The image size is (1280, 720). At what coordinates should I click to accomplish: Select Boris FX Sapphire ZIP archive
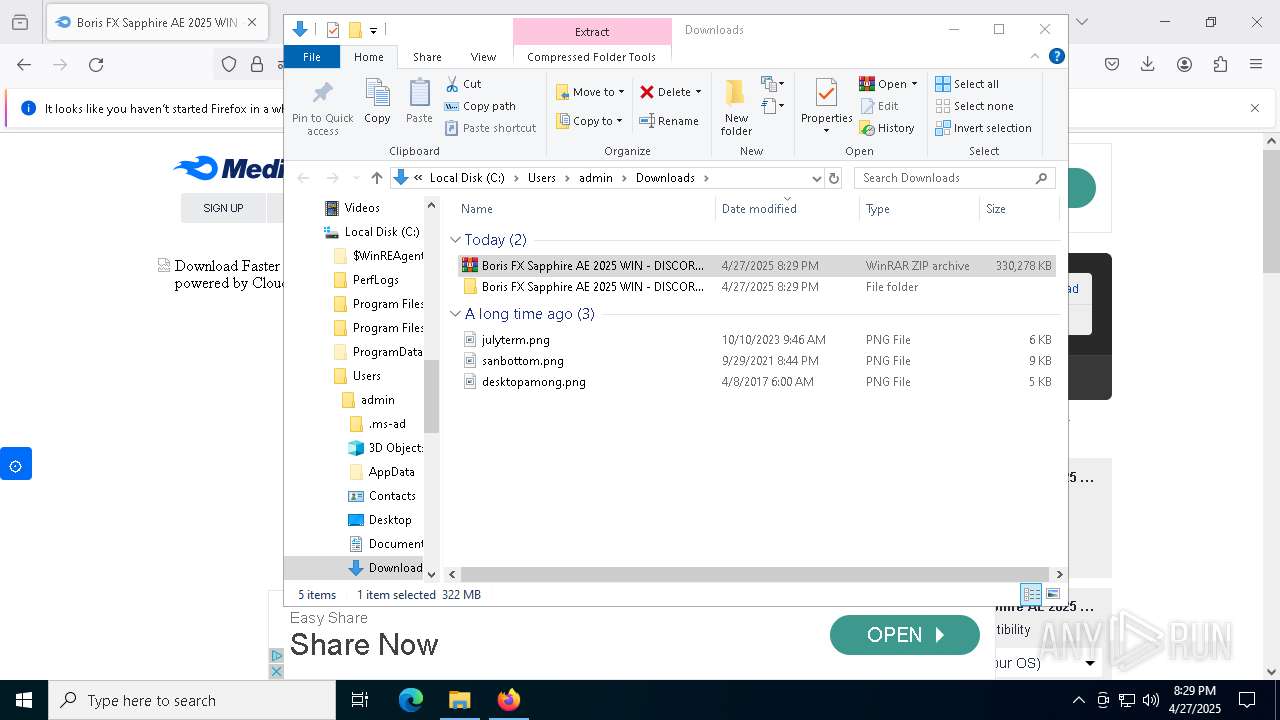[757, 266]
